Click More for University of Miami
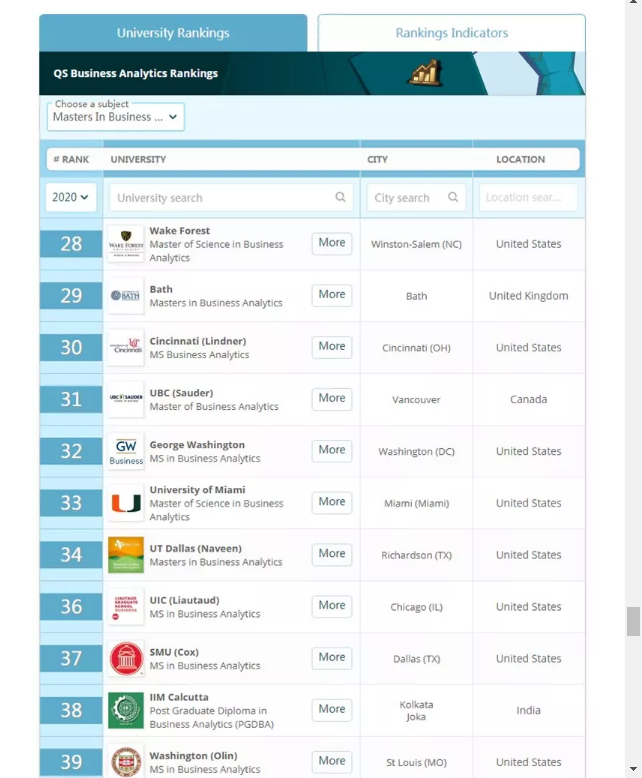 [x=332, y=502]
